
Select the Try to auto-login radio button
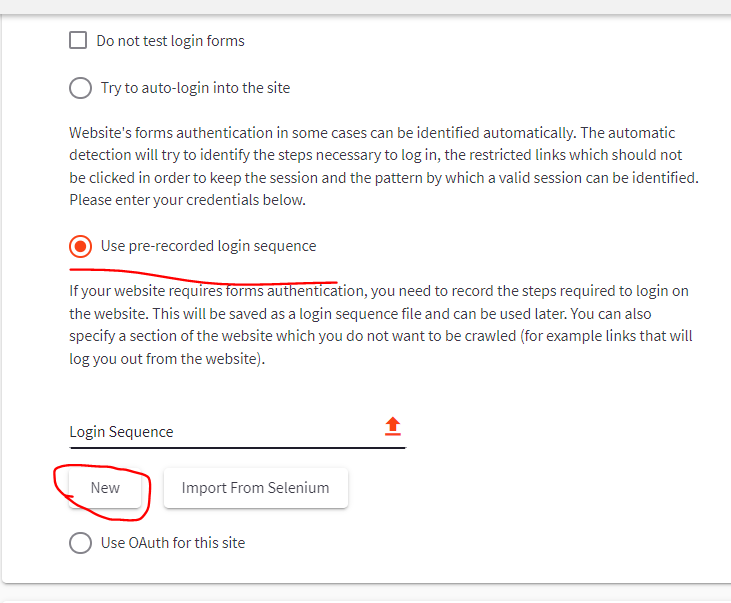[x=80, y=88]
